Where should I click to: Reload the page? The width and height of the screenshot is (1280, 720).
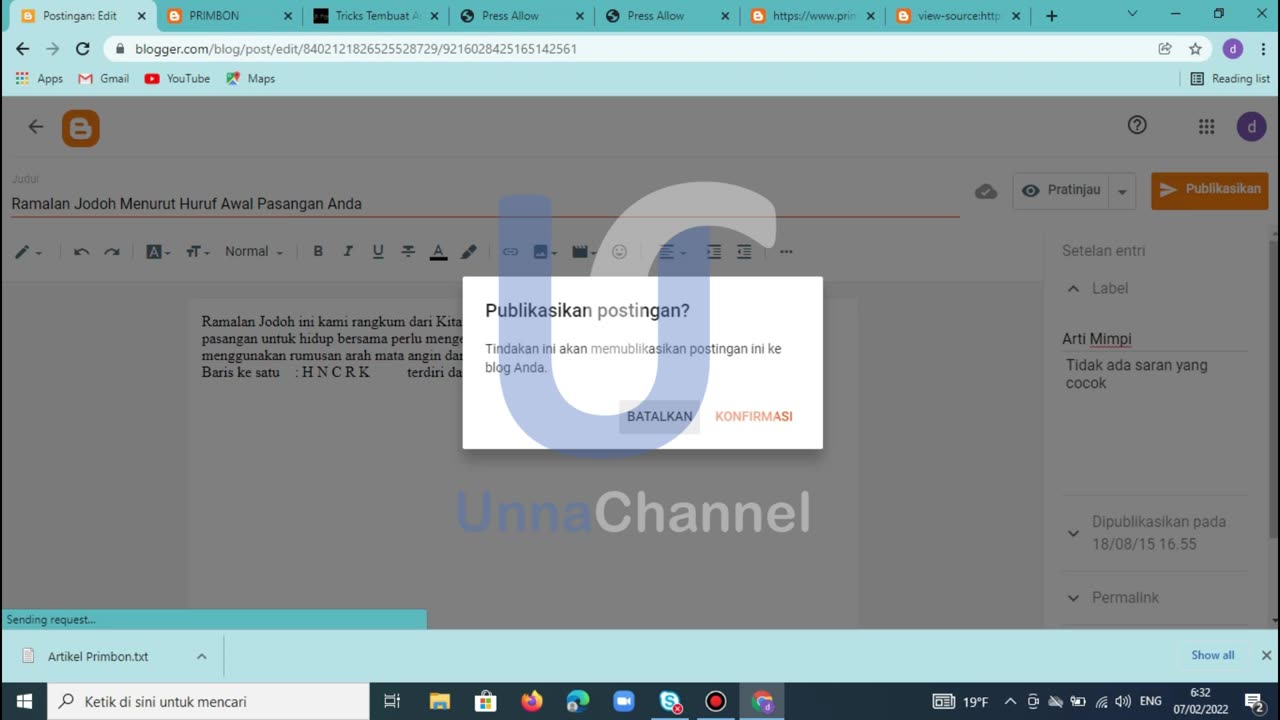point(82,49)
